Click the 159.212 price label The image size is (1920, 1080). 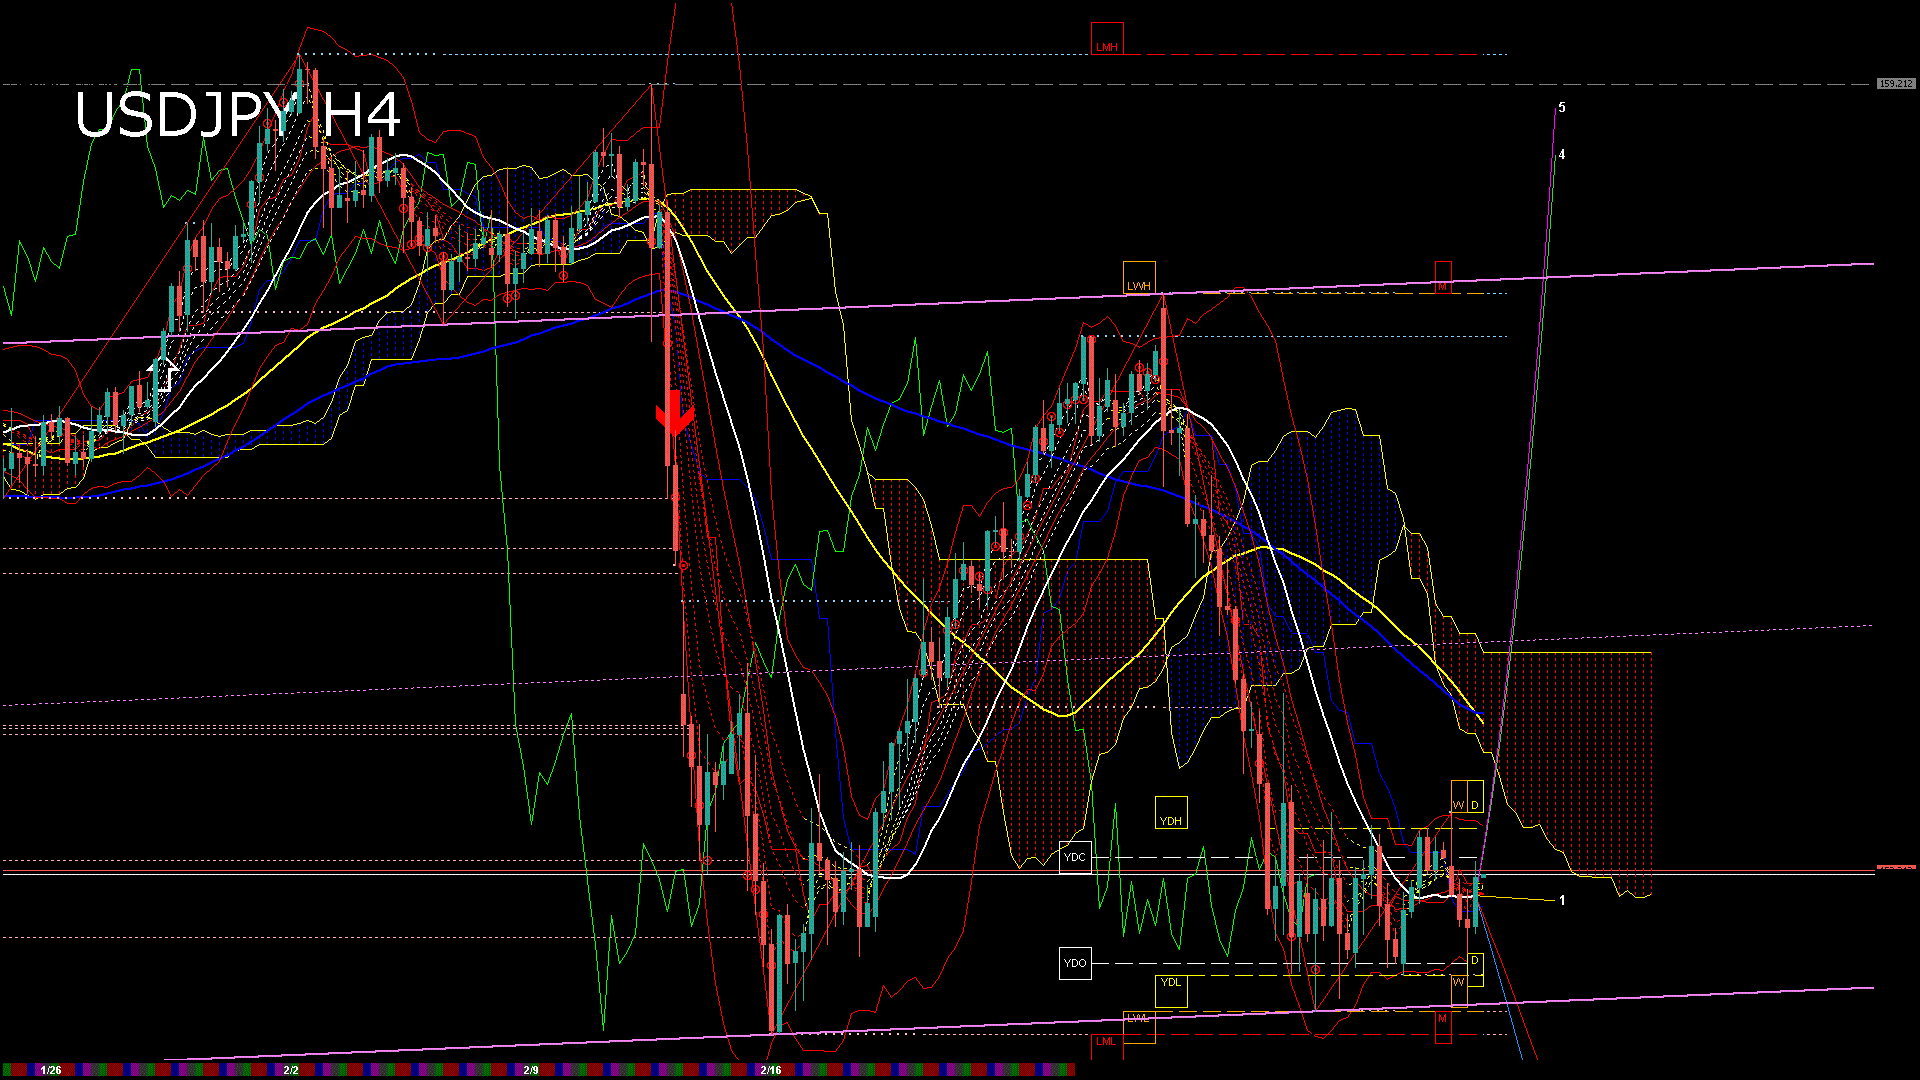pos(1896,84)
